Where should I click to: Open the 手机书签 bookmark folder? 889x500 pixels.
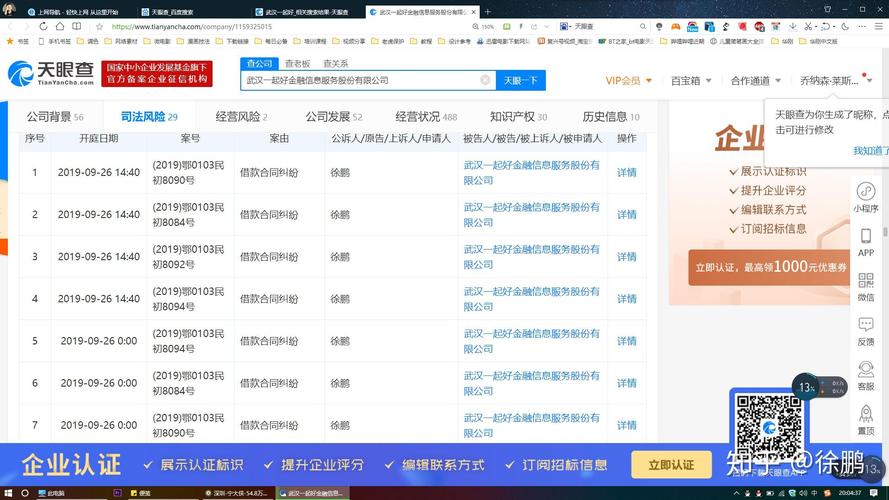click(x=54, y=41)
